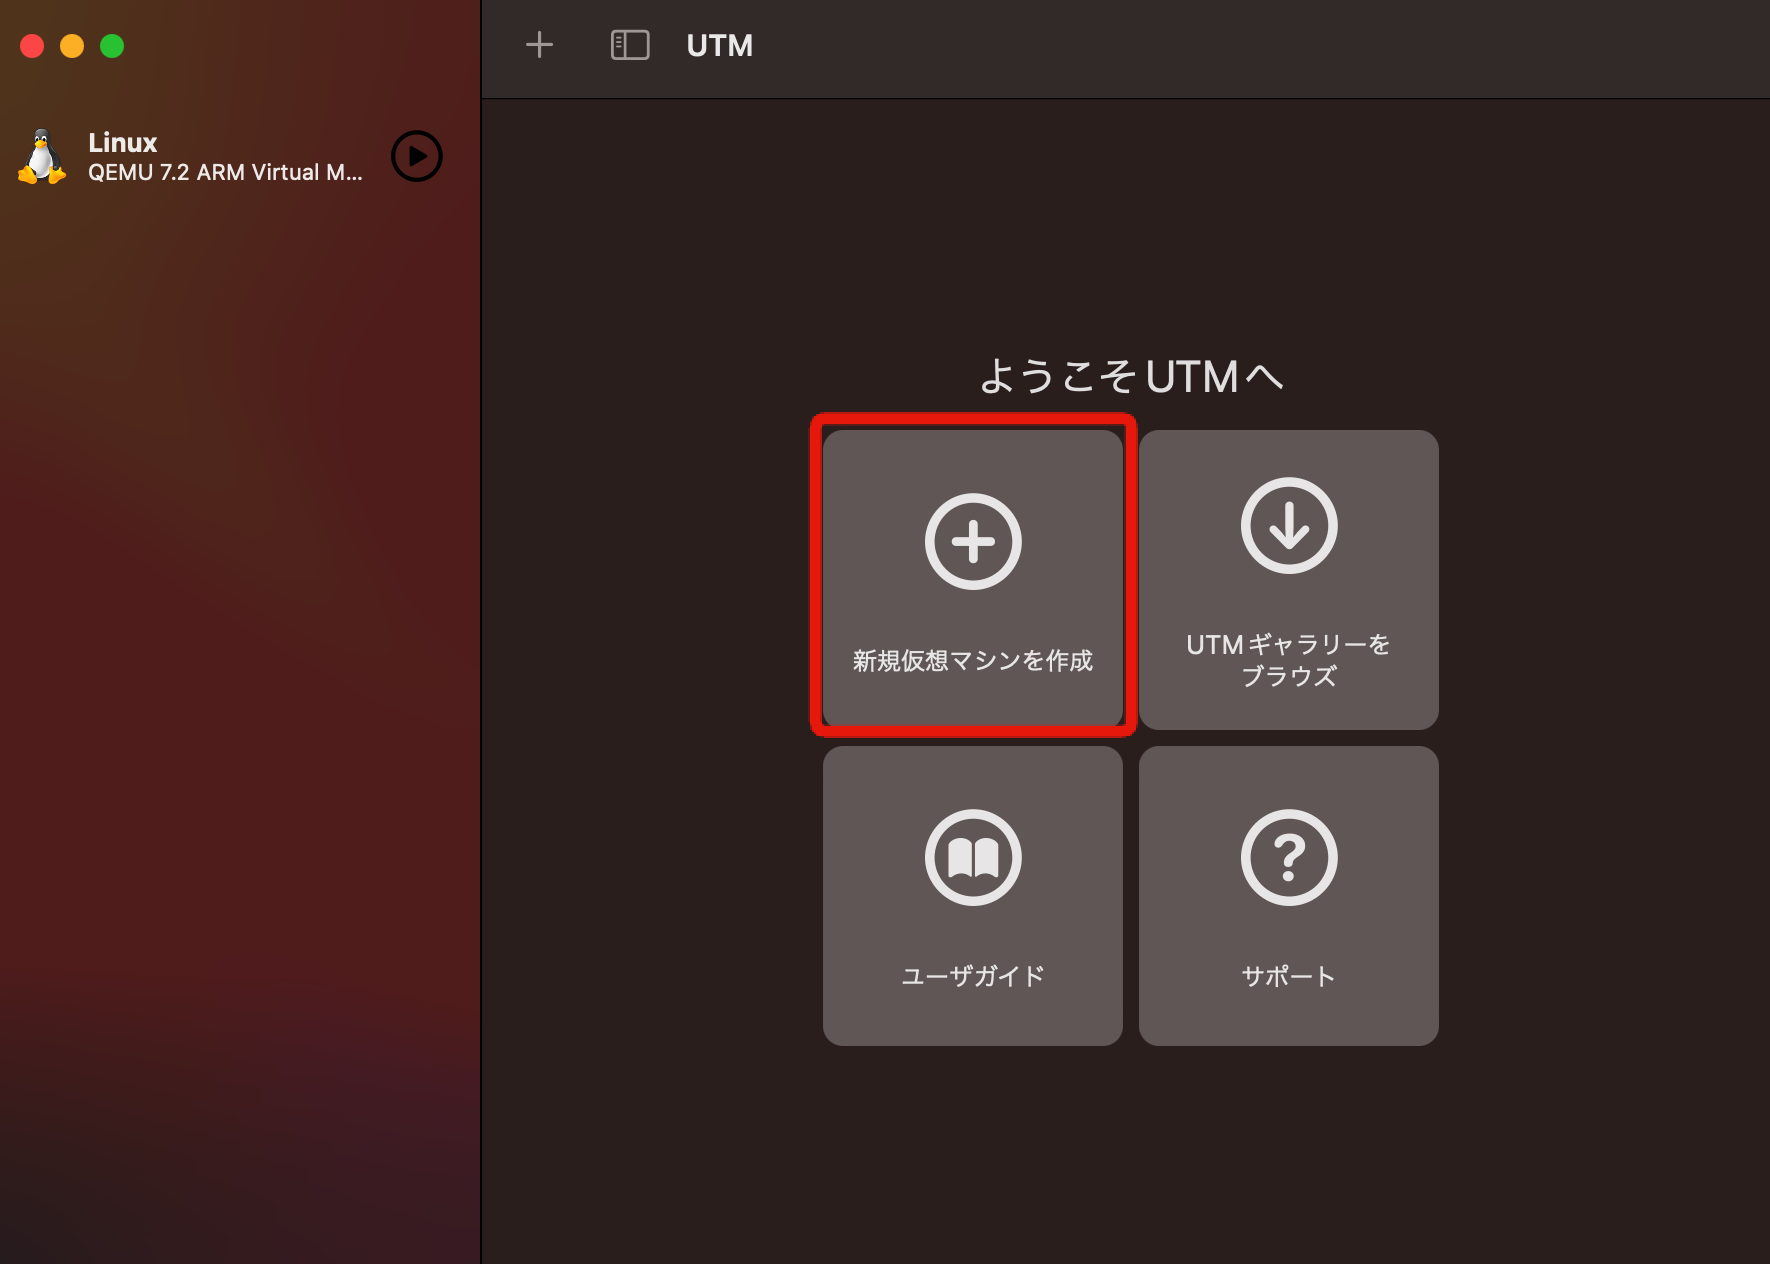
Task: Click the QEMU 7.2 ARM Virtual M... subtitle
Action: 225,172
